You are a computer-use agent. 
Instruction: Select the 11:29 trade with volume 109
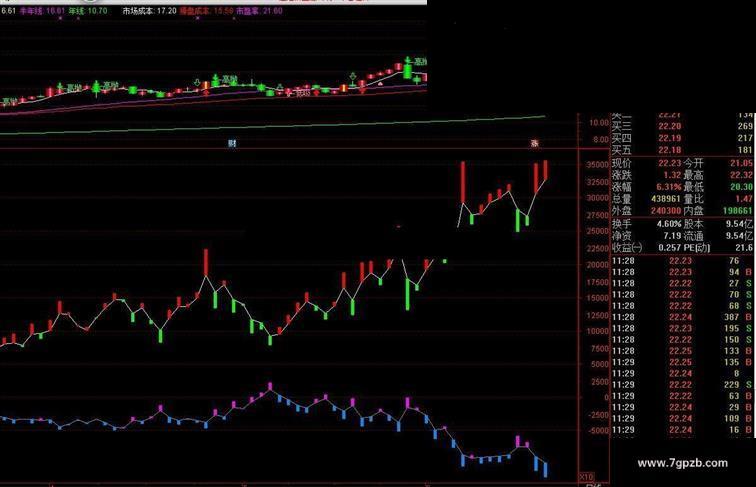682,419
